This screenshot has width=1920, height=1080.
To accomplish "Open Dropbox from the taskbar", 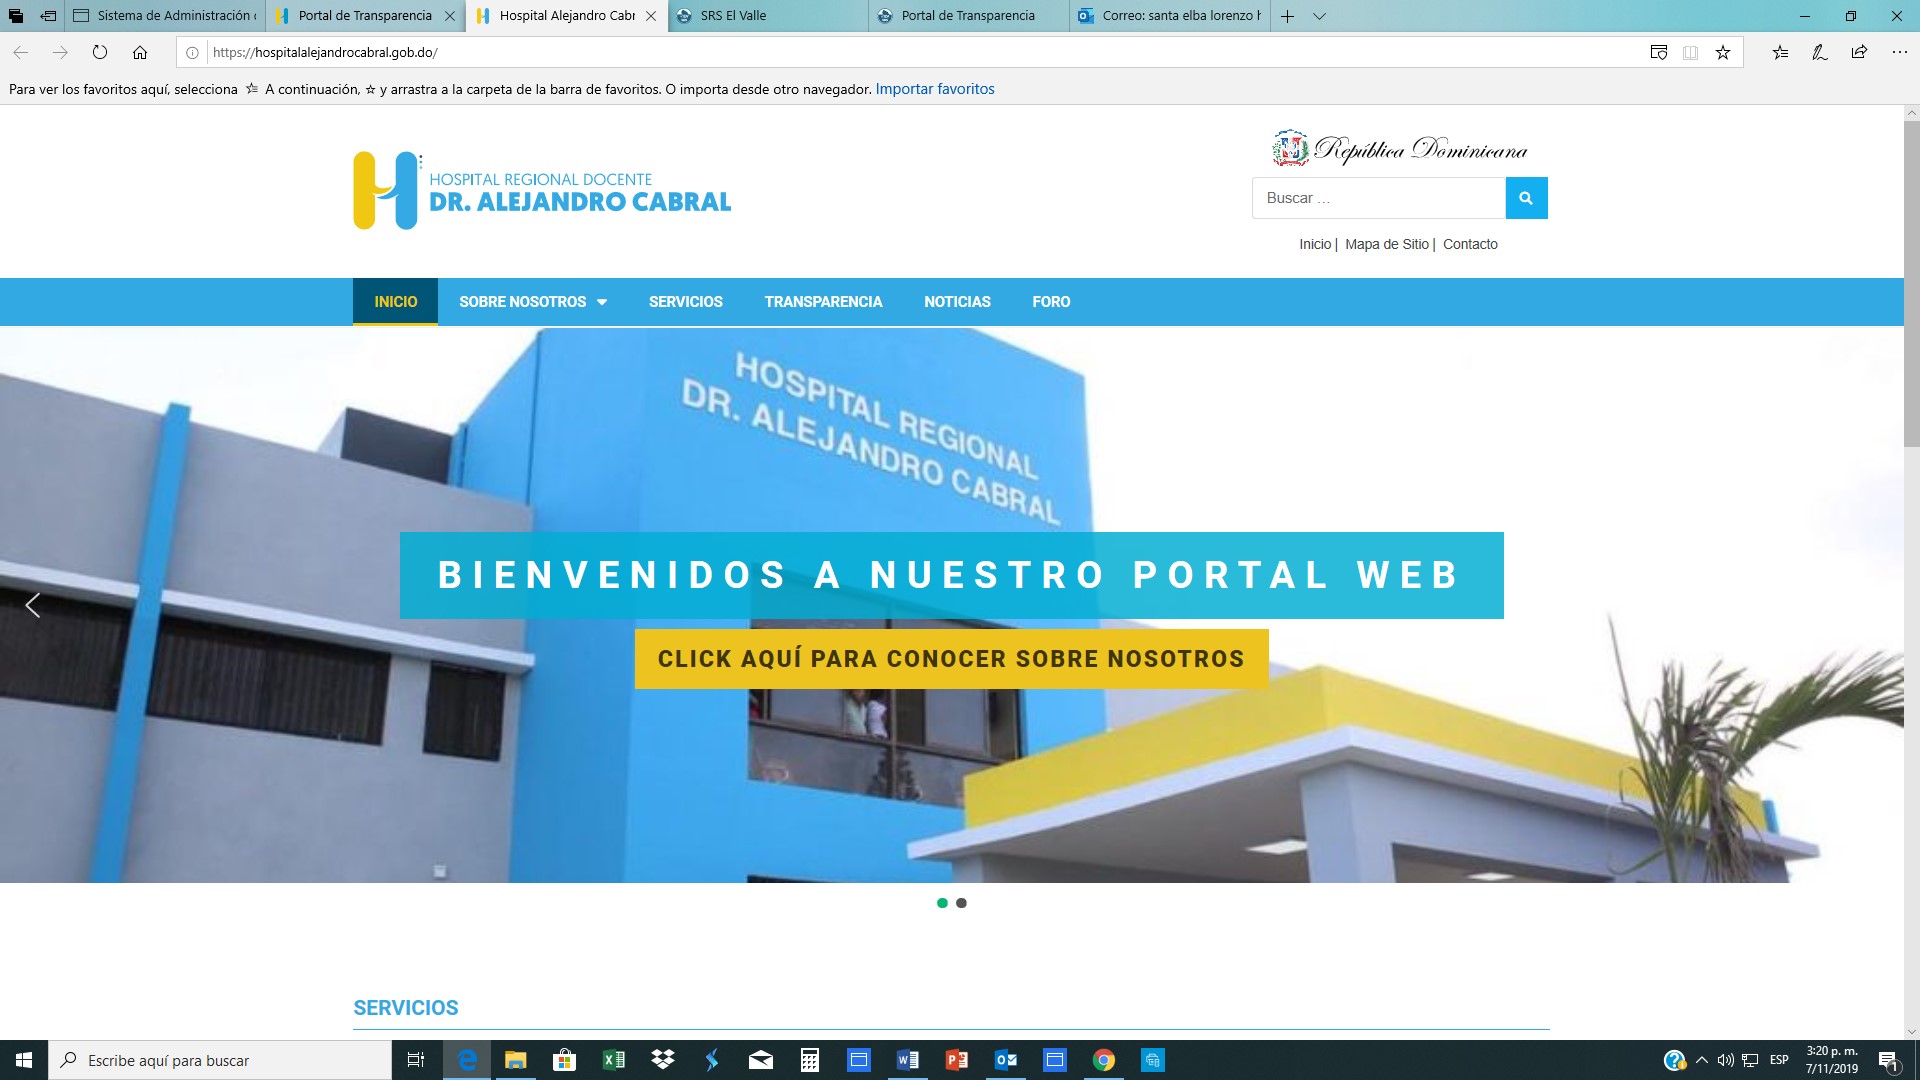I will tap(662, 1060).
